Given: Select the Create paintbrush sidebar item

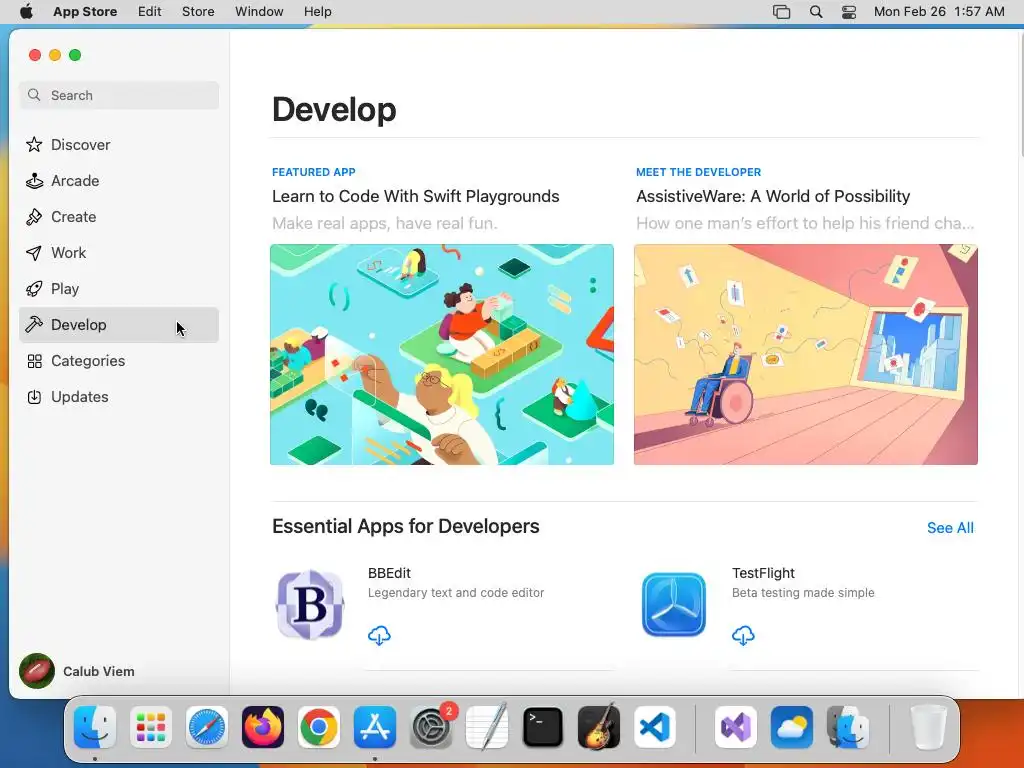Looking at the screenshot, I should click(x=118, y=217).
